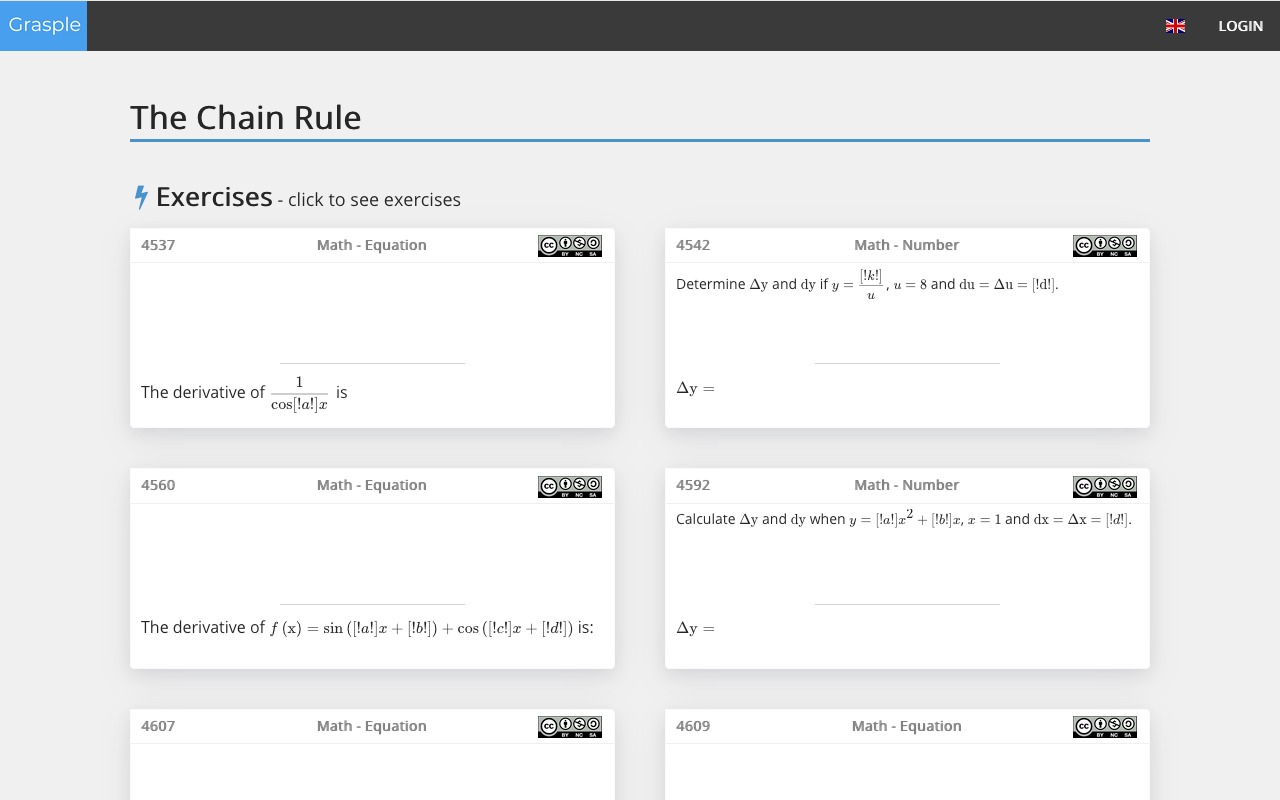Click The Chain Rule page title
Screen dimensions: 1280x800
click(x=246, y=118)
